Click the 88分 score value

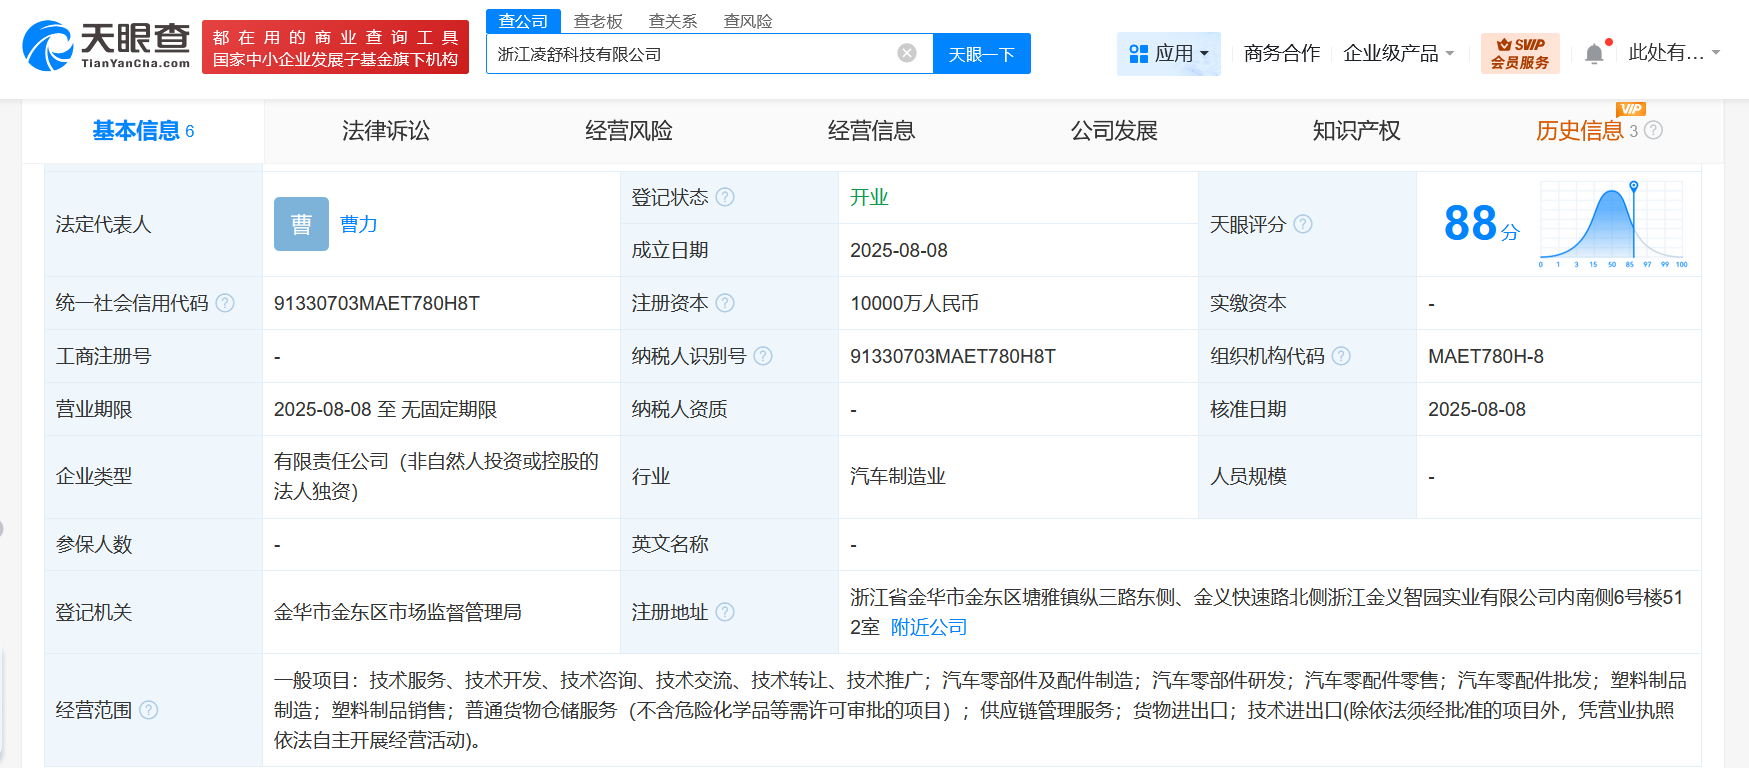click(1481, 223)
